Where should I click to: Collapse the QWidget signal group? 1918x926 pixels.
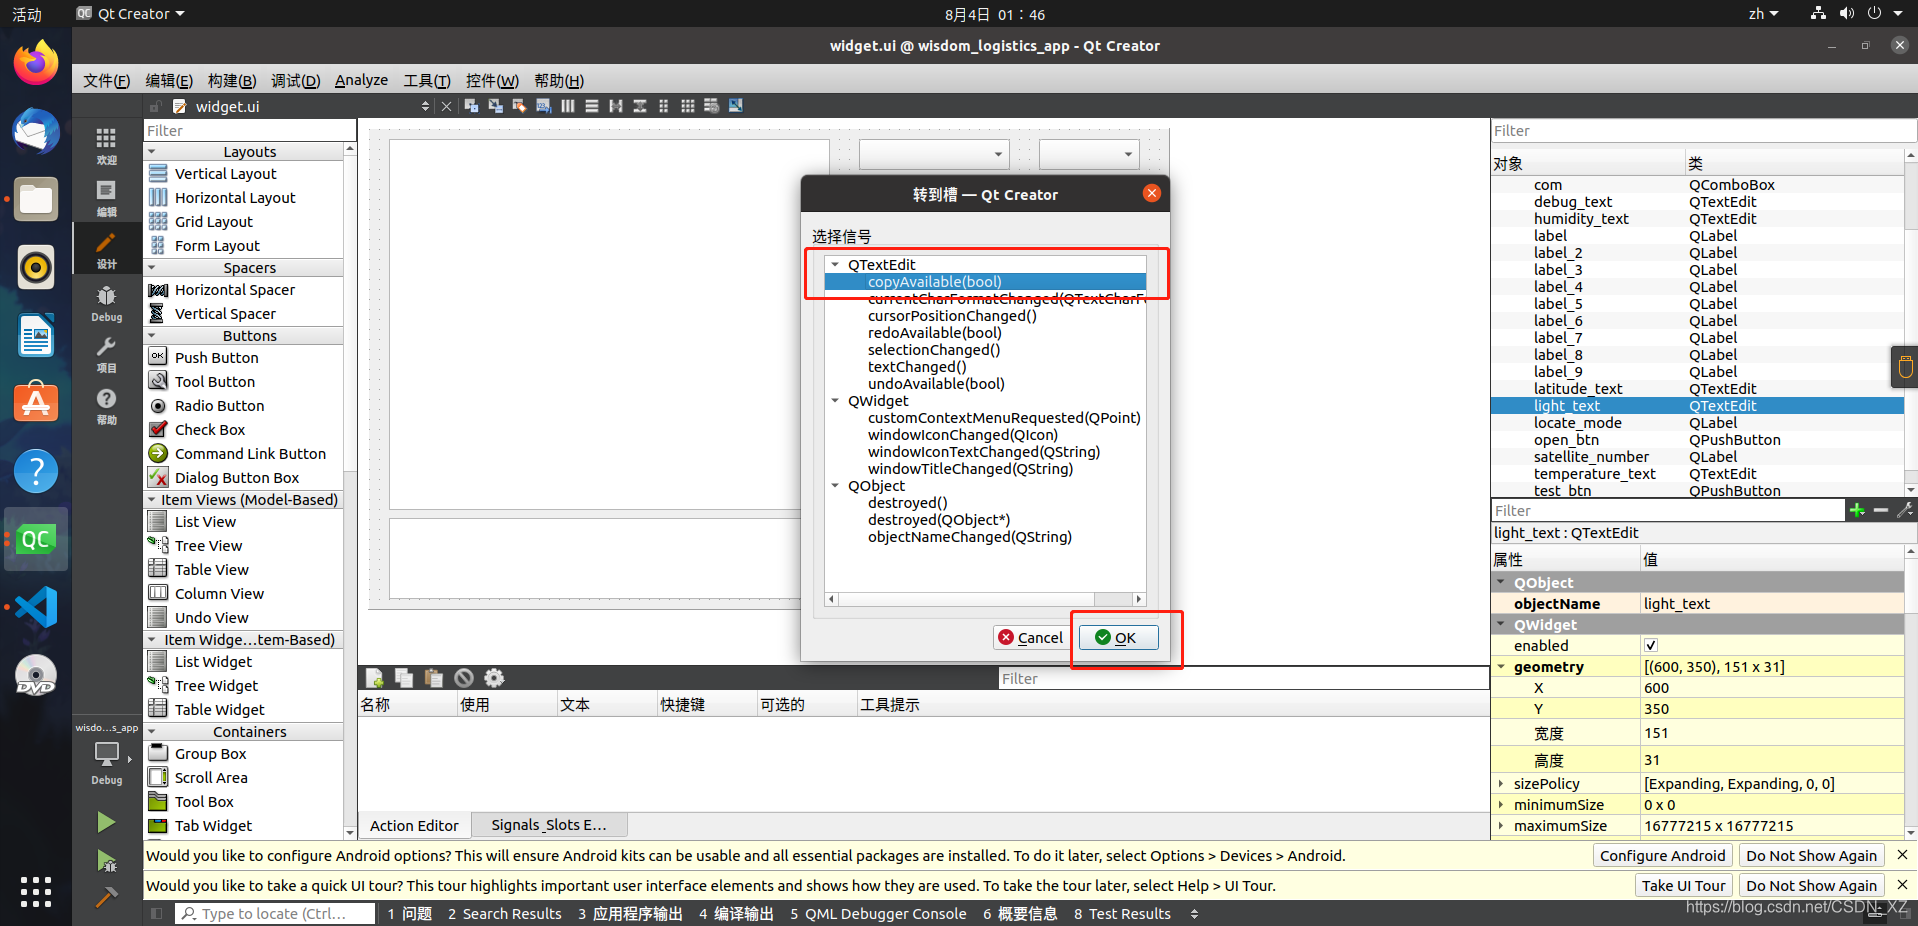(x=836, y=401)
